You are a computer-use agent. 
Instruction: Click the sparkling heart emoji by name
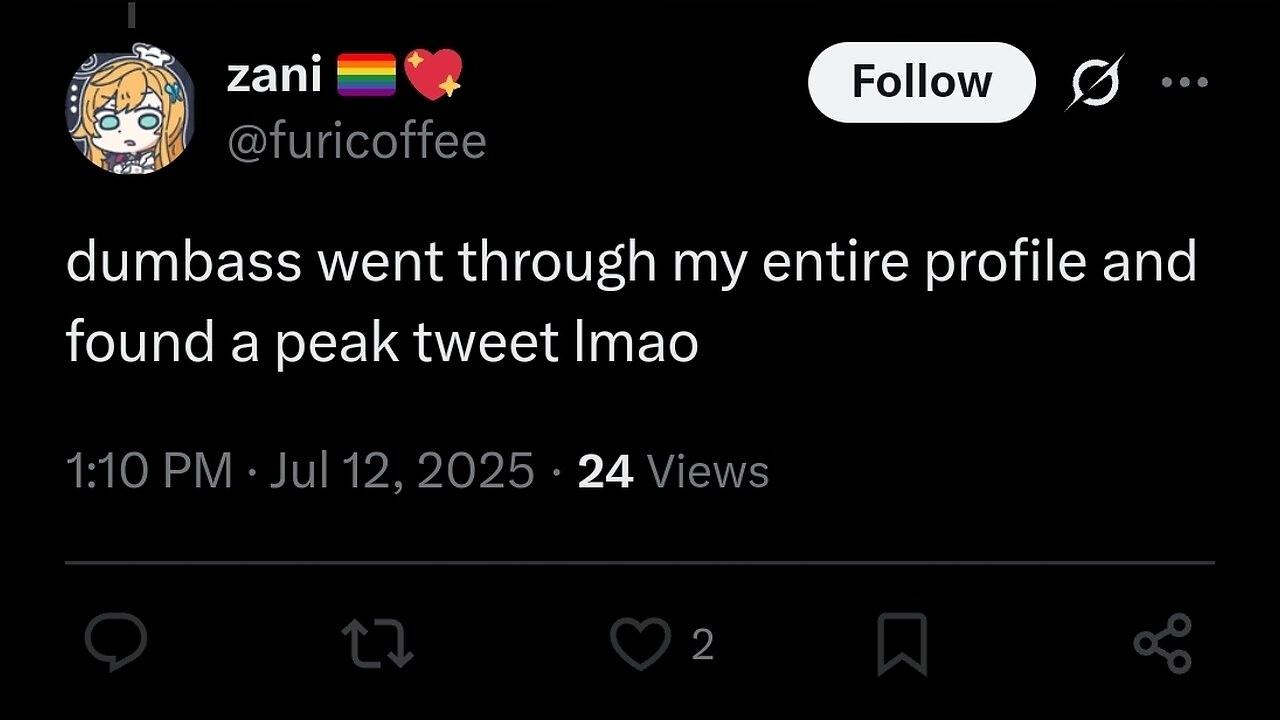[433, 75]
